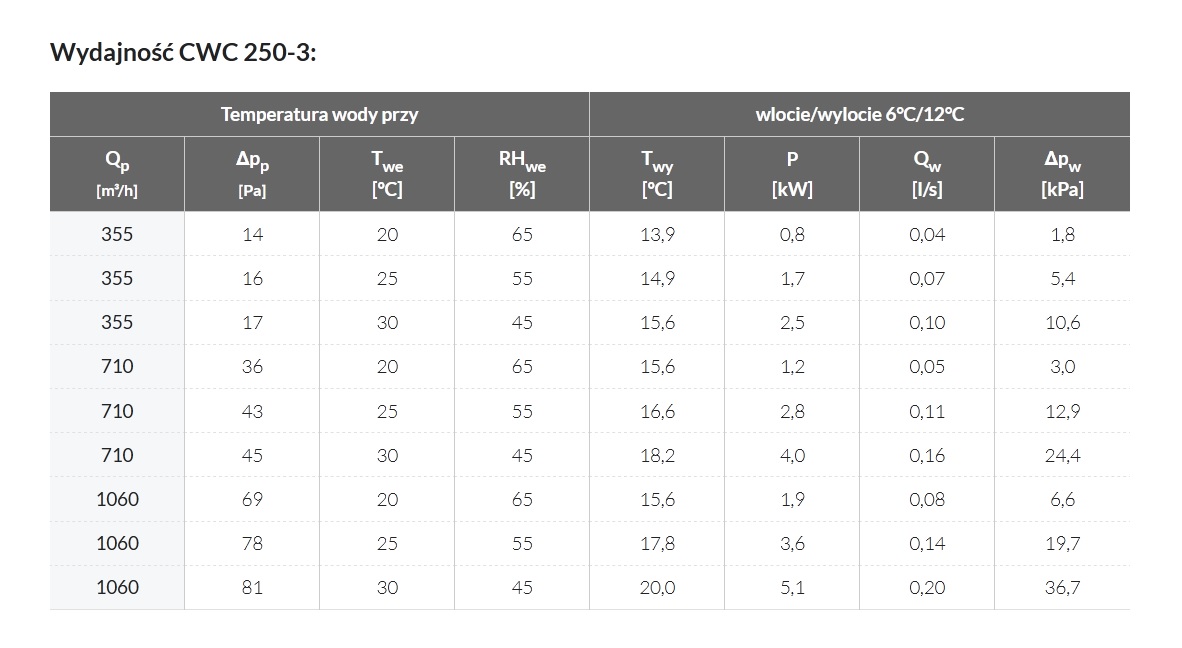1182x648 pixels.
Task: Select the cell with value 10,6
Action: tap(1062, 323)
